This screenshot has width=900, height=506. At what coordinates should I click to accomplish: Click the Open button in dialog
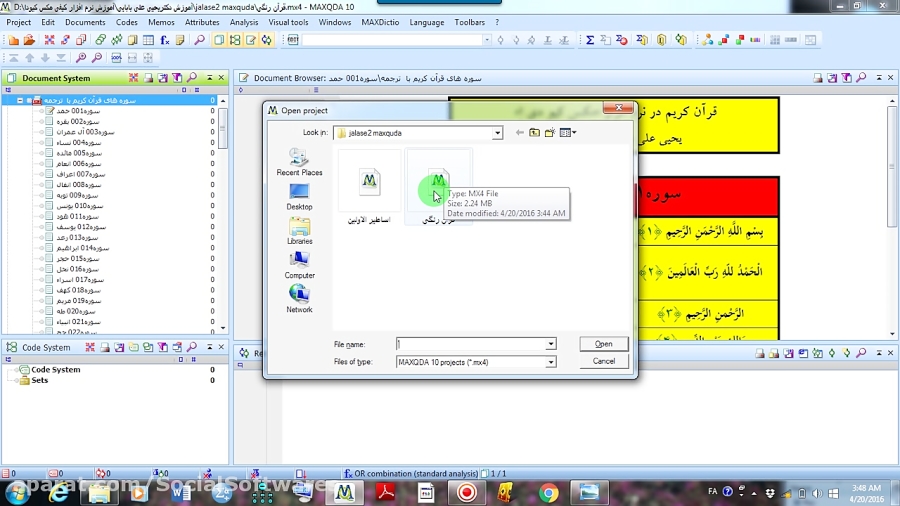click(603, 344)
